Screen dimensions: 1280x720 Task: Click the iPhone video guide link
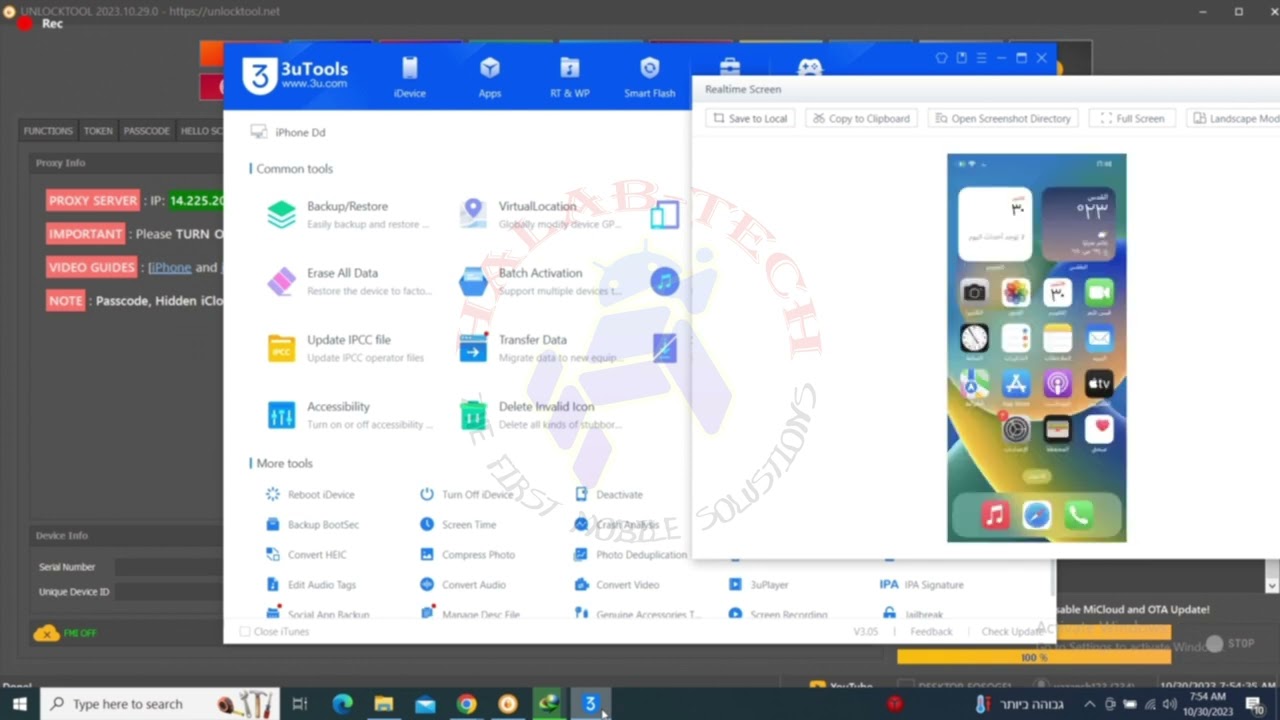point(170,268)
